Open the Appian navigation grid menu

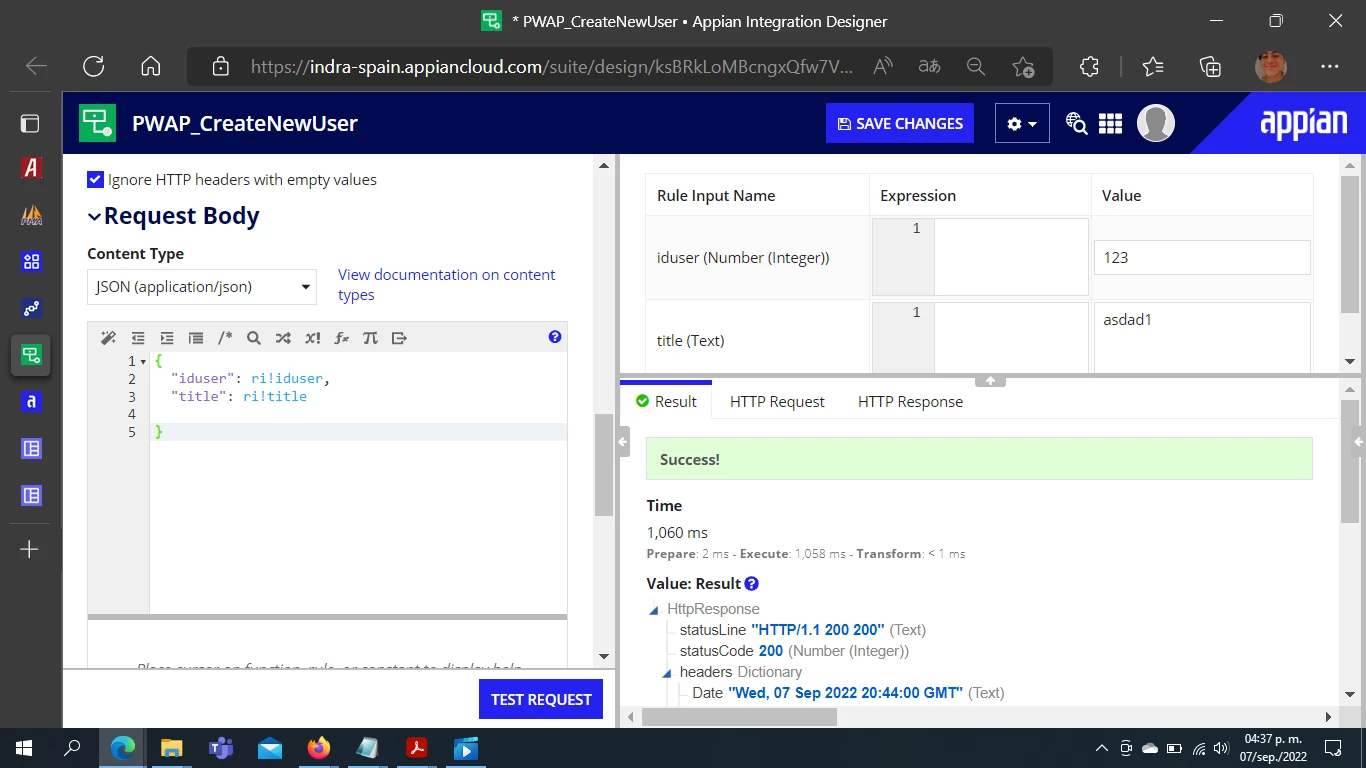(x=1110, y=123)
